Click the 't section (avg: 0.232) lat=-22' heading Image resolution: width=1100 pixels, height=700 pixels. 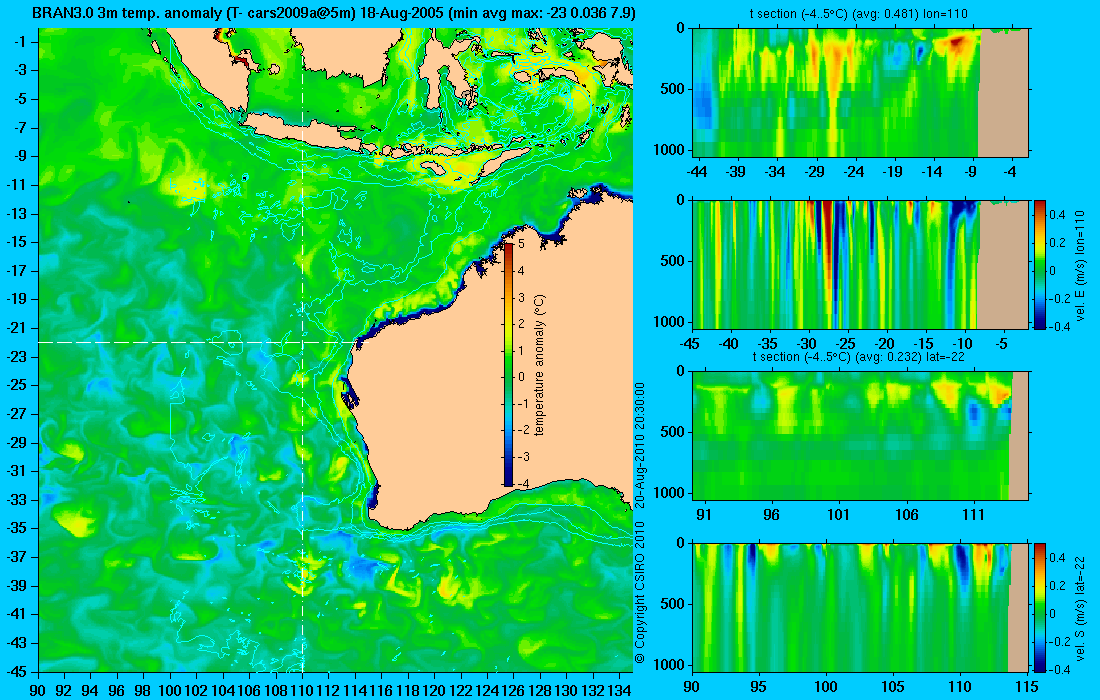pyautogui.click(x=859, y=356)
